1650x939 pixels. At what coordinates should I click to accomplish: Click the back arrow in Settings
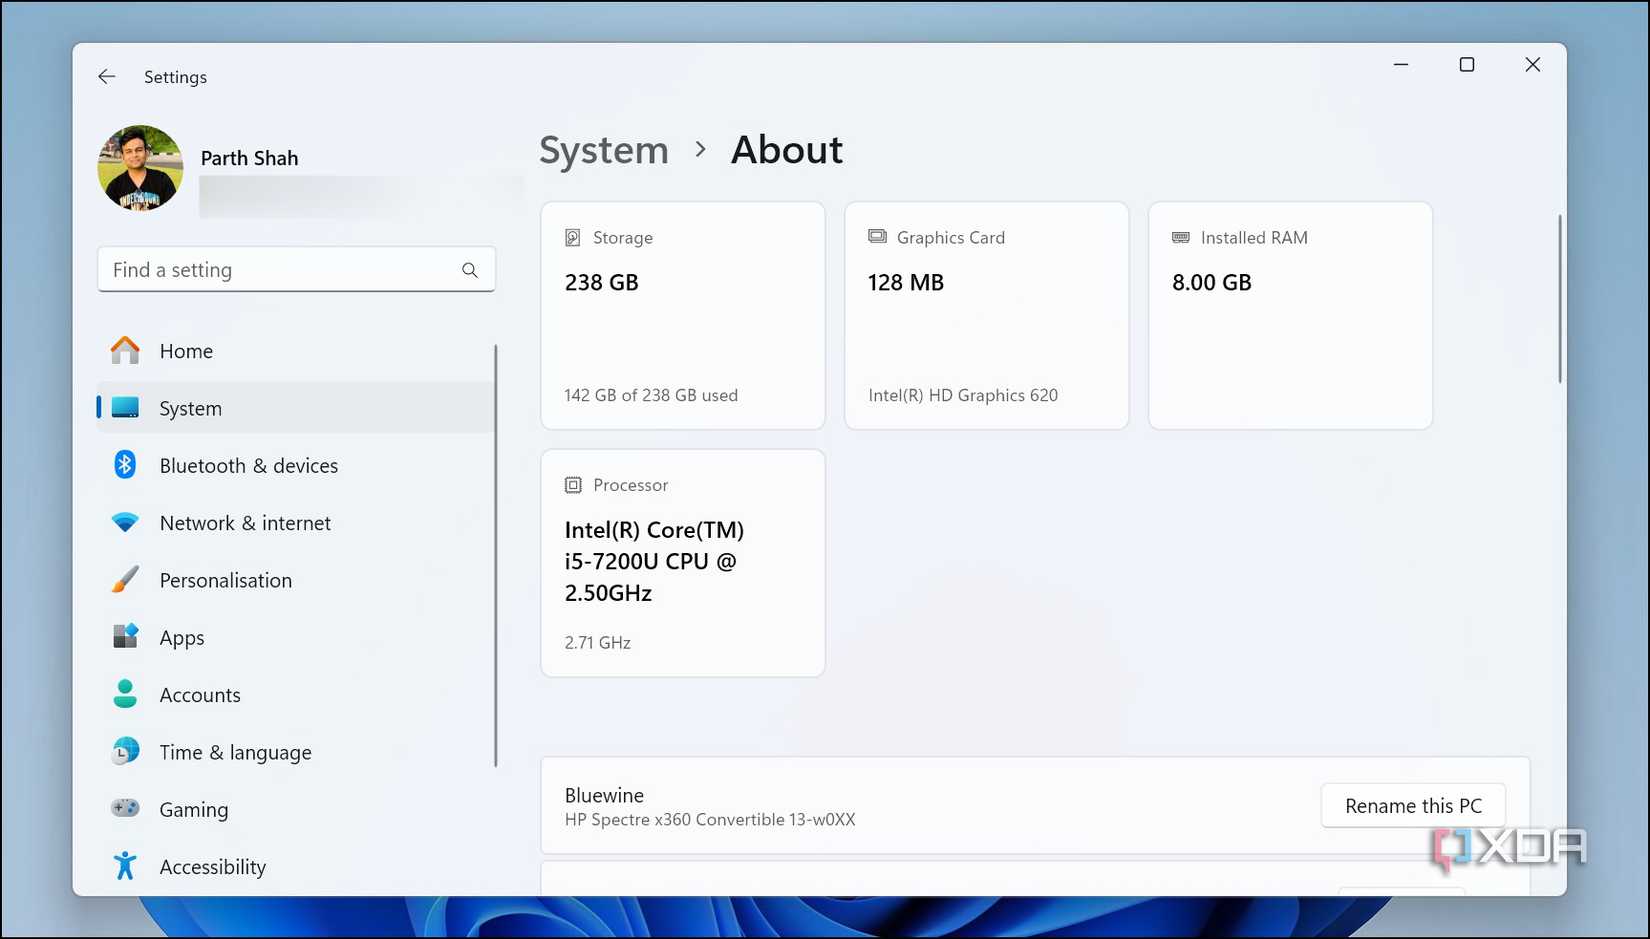(107, 77)
